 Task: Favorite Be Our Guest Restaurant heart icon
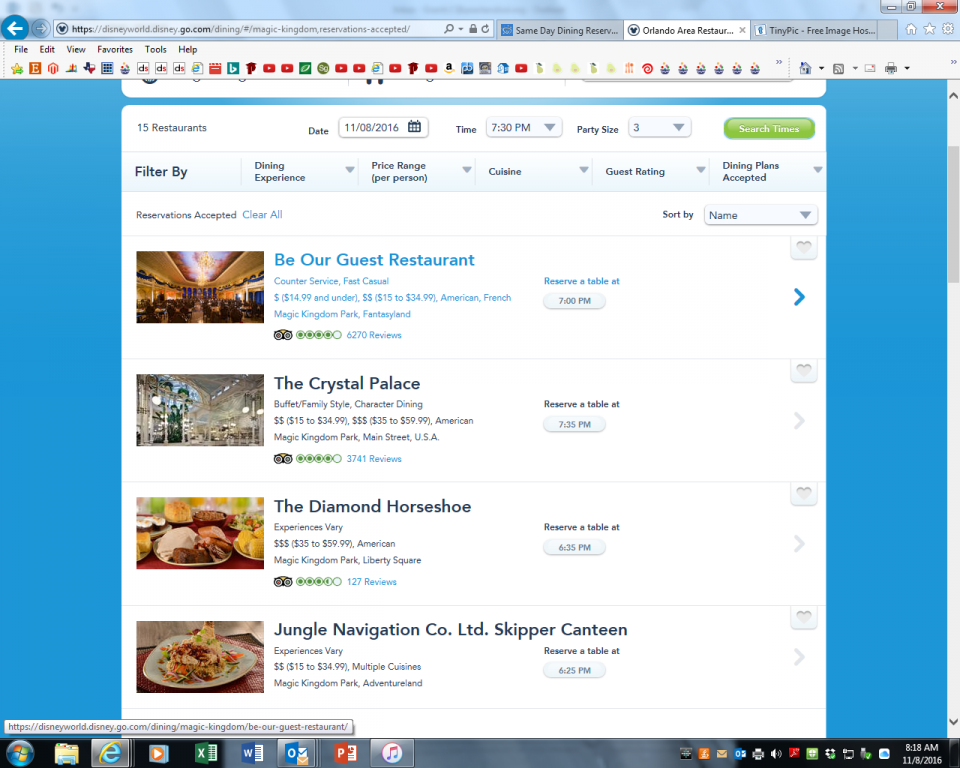(803, 248)
